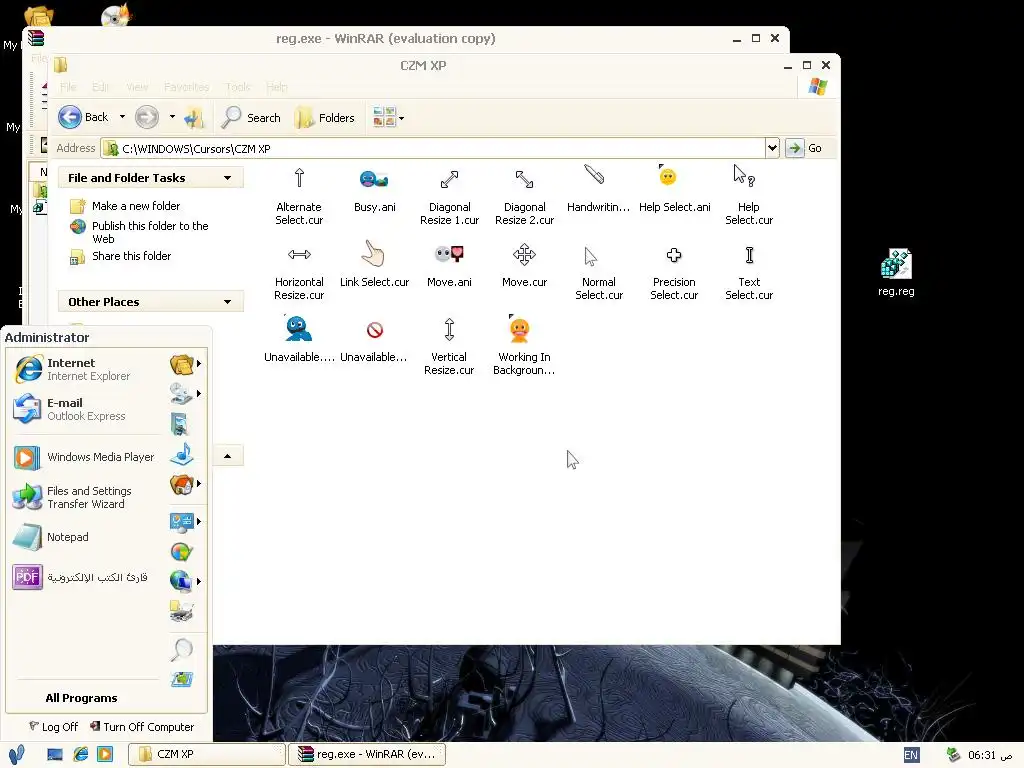Select the Busy.ani cursor file
The width and height of the screenshot is (1024, 768).
374,190
